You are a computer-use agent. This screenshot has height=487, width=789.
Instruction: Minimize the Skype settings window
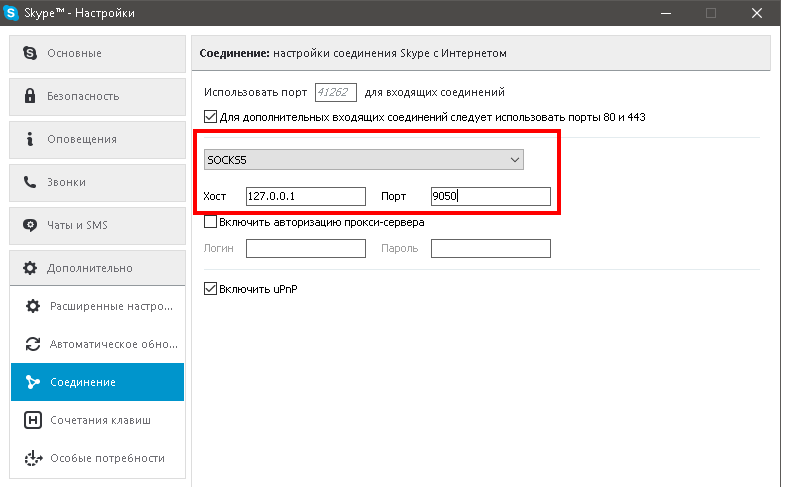click(666, 13)
